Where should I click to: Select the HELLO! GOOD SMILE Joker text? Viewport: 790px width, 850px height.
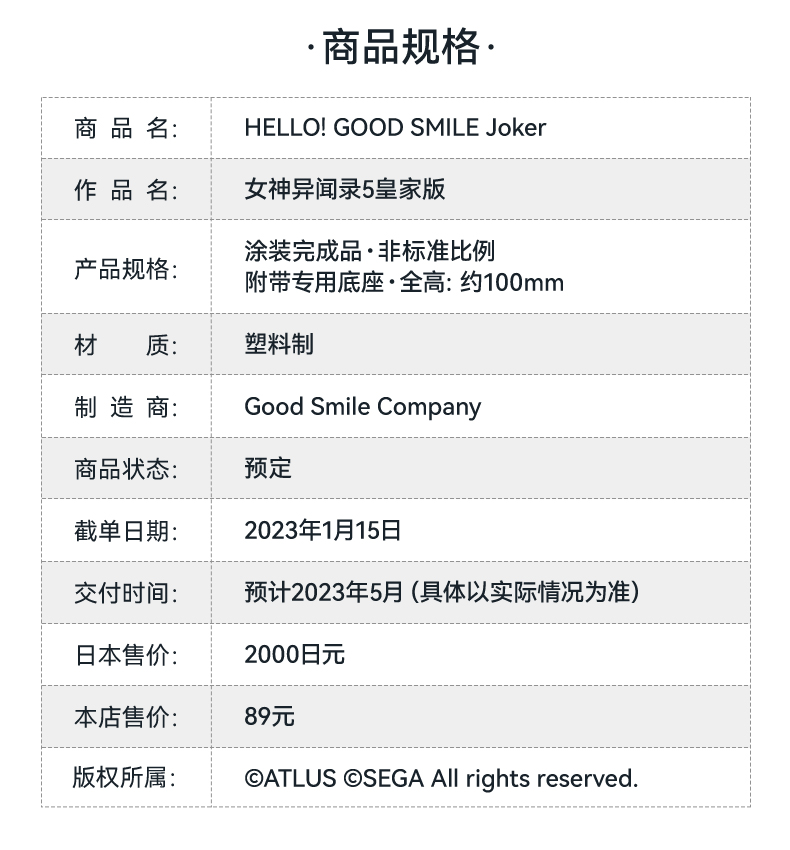(x=395, y=128)
